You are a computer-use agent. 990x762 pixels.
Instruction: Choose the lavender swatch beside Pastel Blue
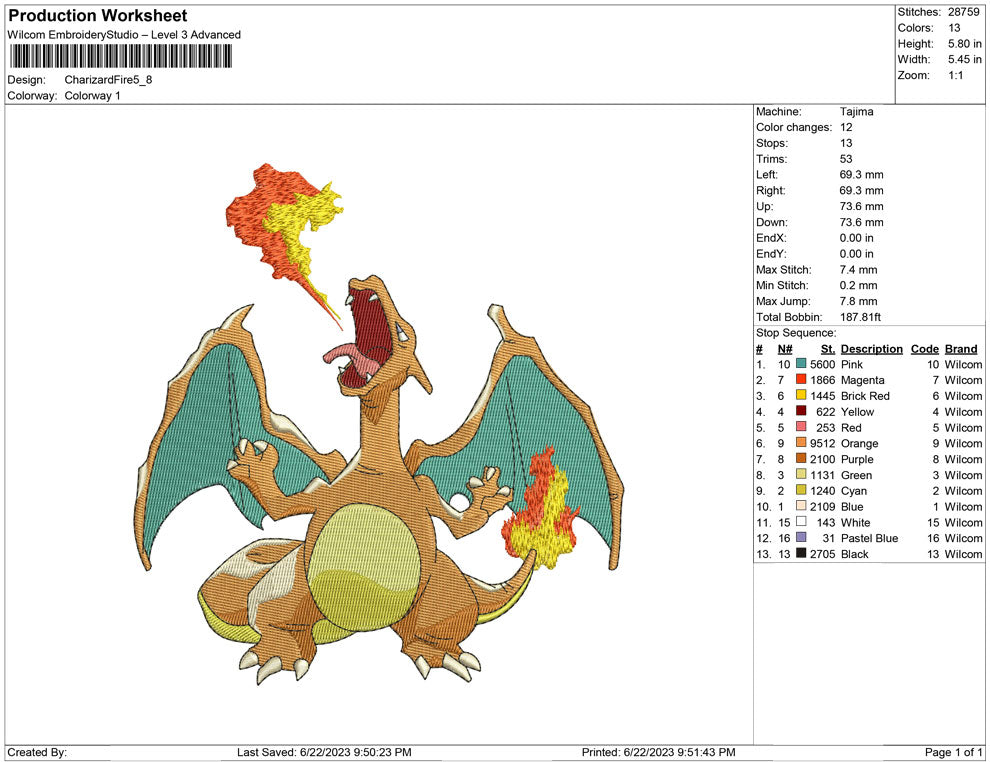(801, 537)
